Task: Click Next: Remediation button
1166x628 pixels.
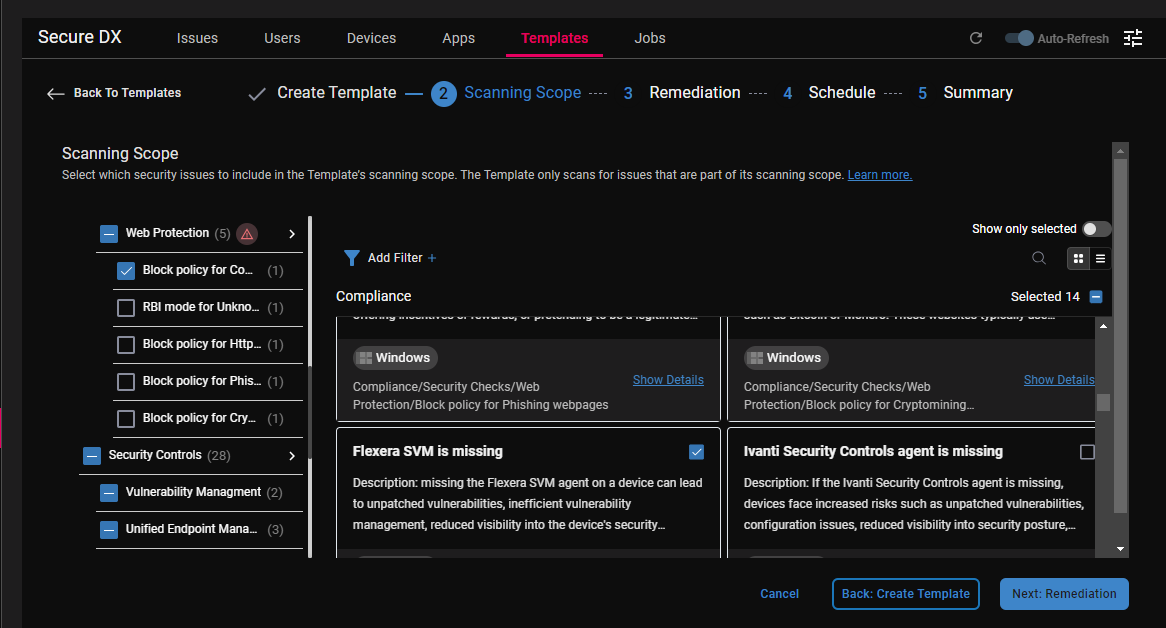Action: pyautogui.click(x=1064, y=594)
